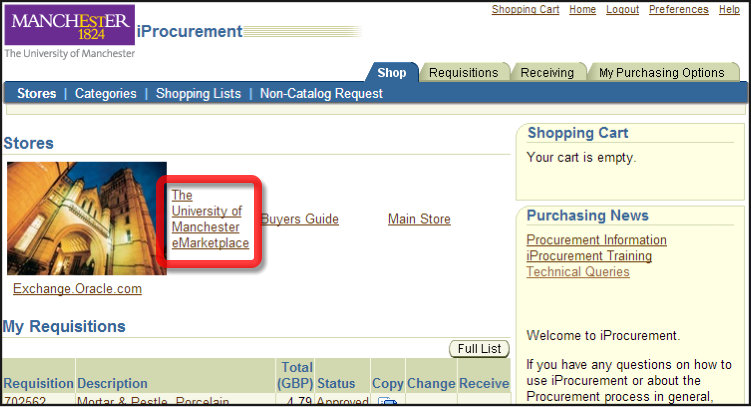Click the iProcurement title text
The height and width of the screenshot is (407, 751).
coord(190,32)
